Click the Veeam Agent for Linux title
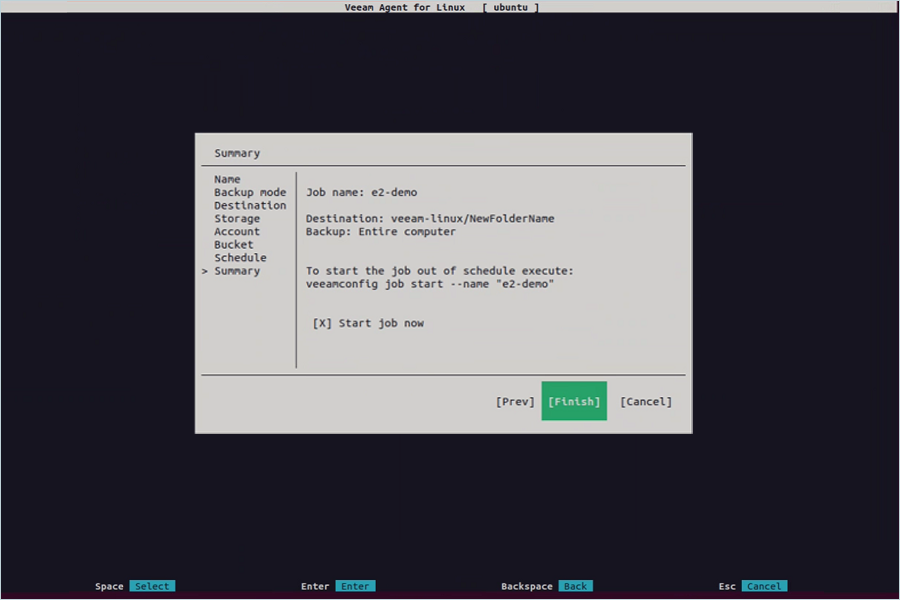The height and width of the screenshot is (600, 900). point(405,7)
